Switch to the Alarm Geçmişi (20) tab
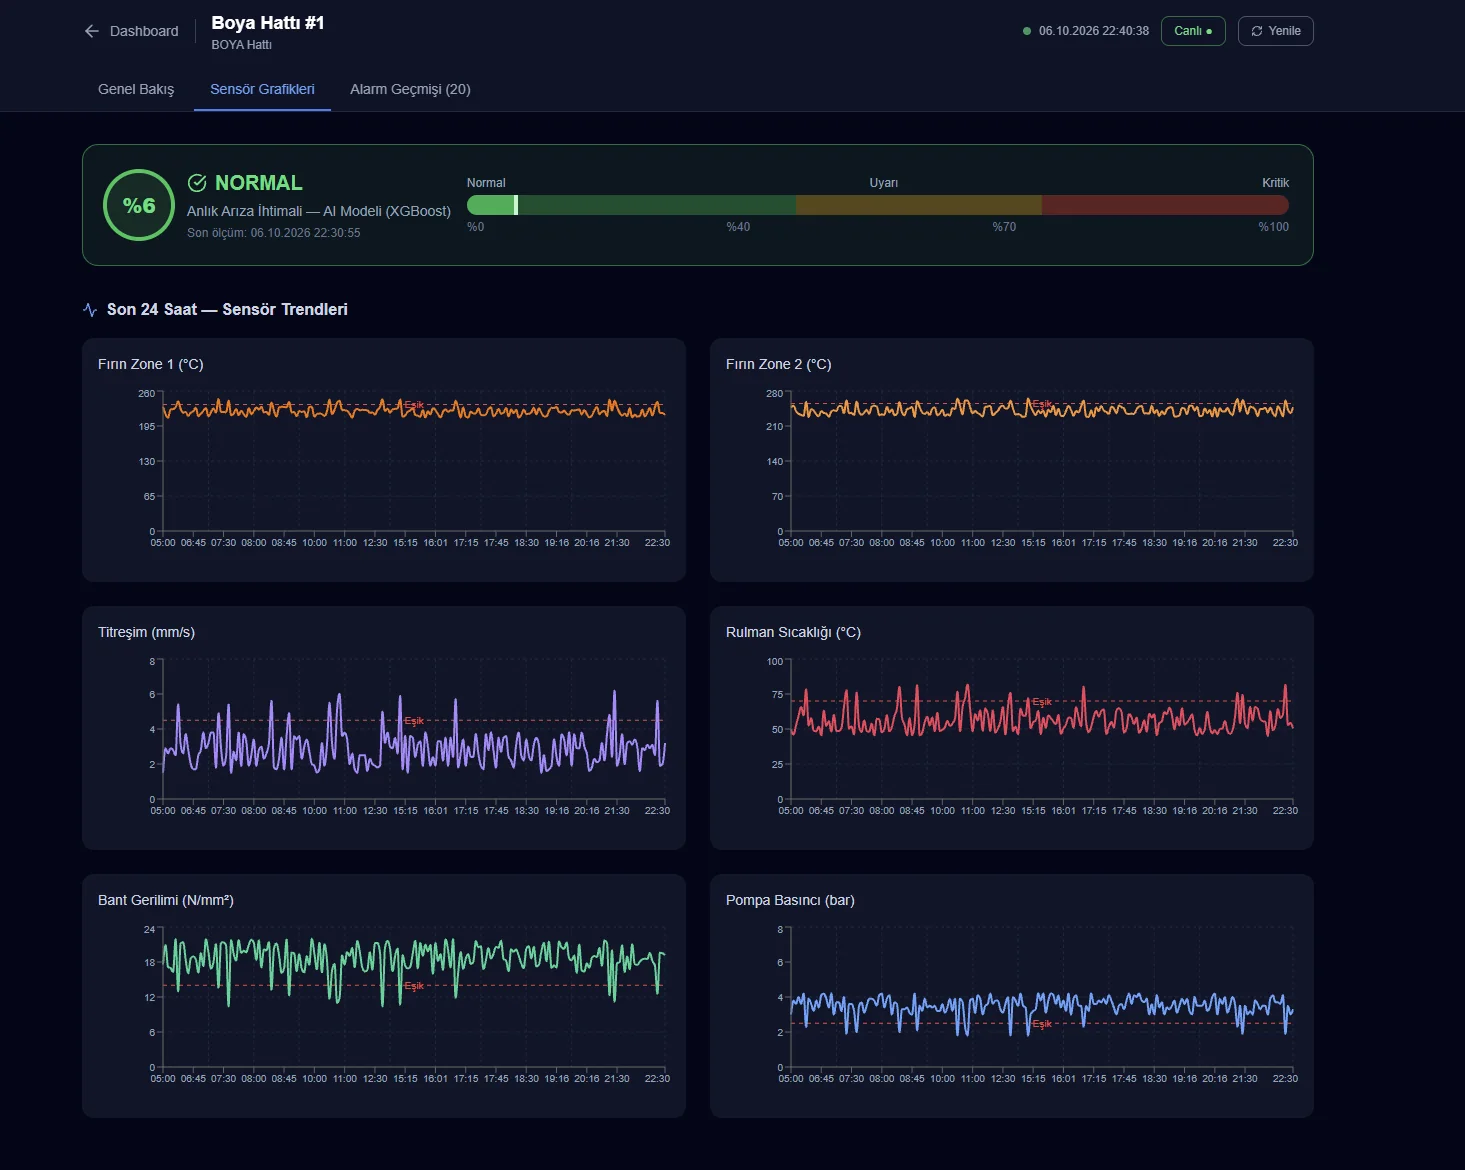The height and width of the screenshot is (1170, 1465). coord(410,89)
